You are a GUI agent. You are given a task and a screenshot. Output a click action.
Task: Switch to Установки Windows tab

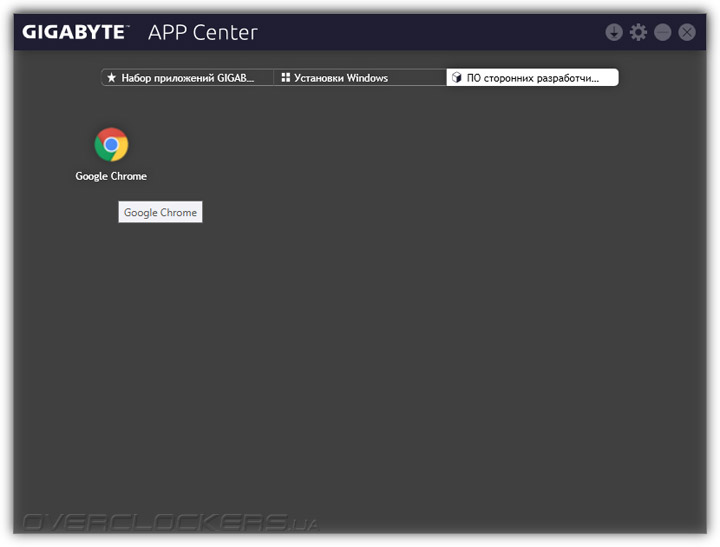tap(360, 78)
